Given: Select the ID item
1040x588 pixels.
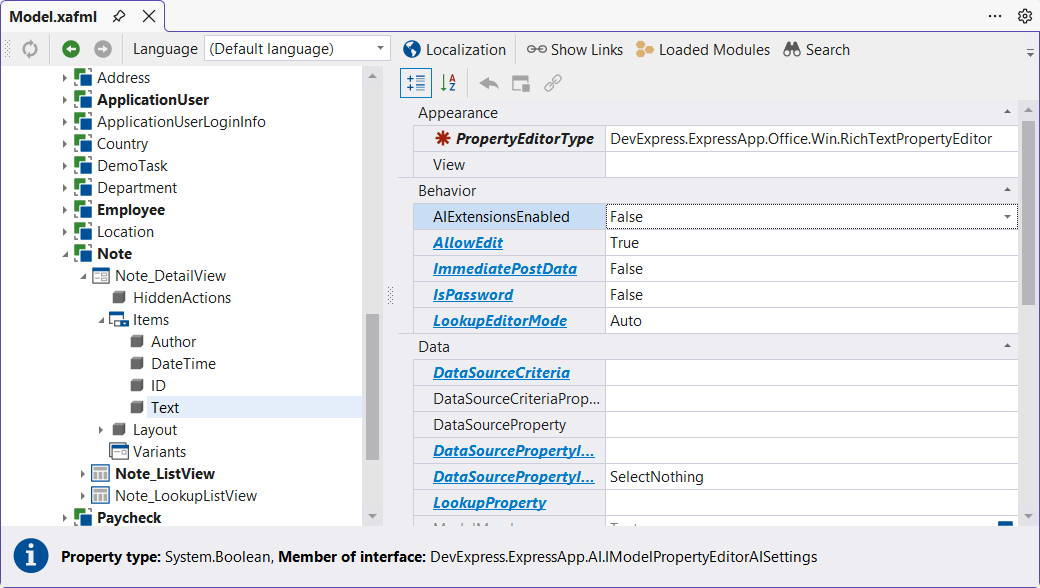Looking at the screenshot, I should point(158,385).
